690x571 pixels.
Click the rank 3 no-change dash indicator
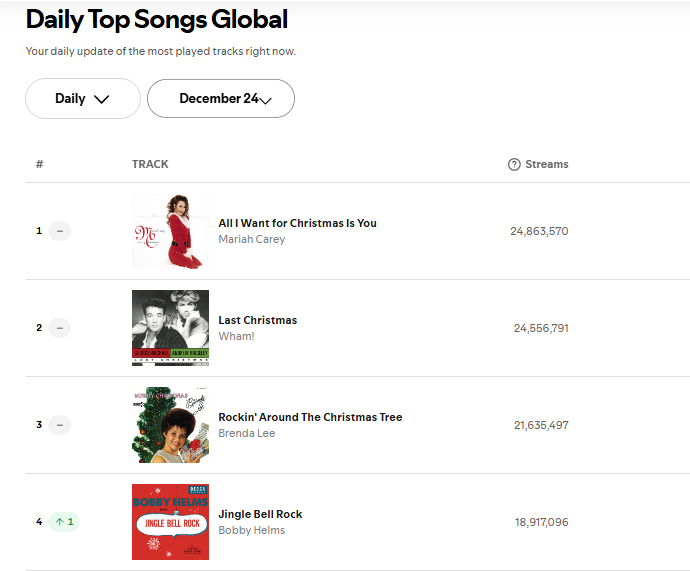[59, 425]
